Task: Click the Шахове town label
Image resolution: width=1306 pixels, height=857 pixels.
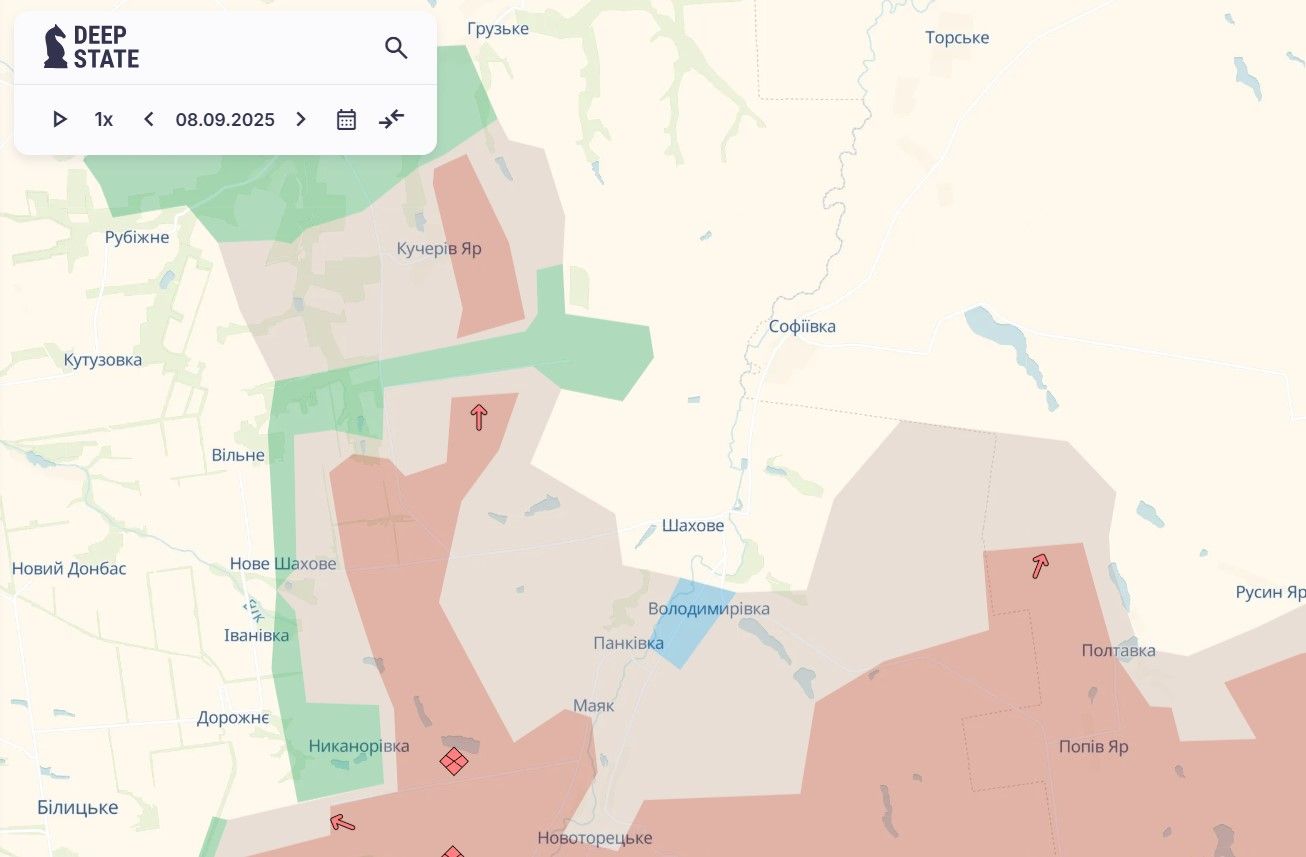Action: click(692, 526)
